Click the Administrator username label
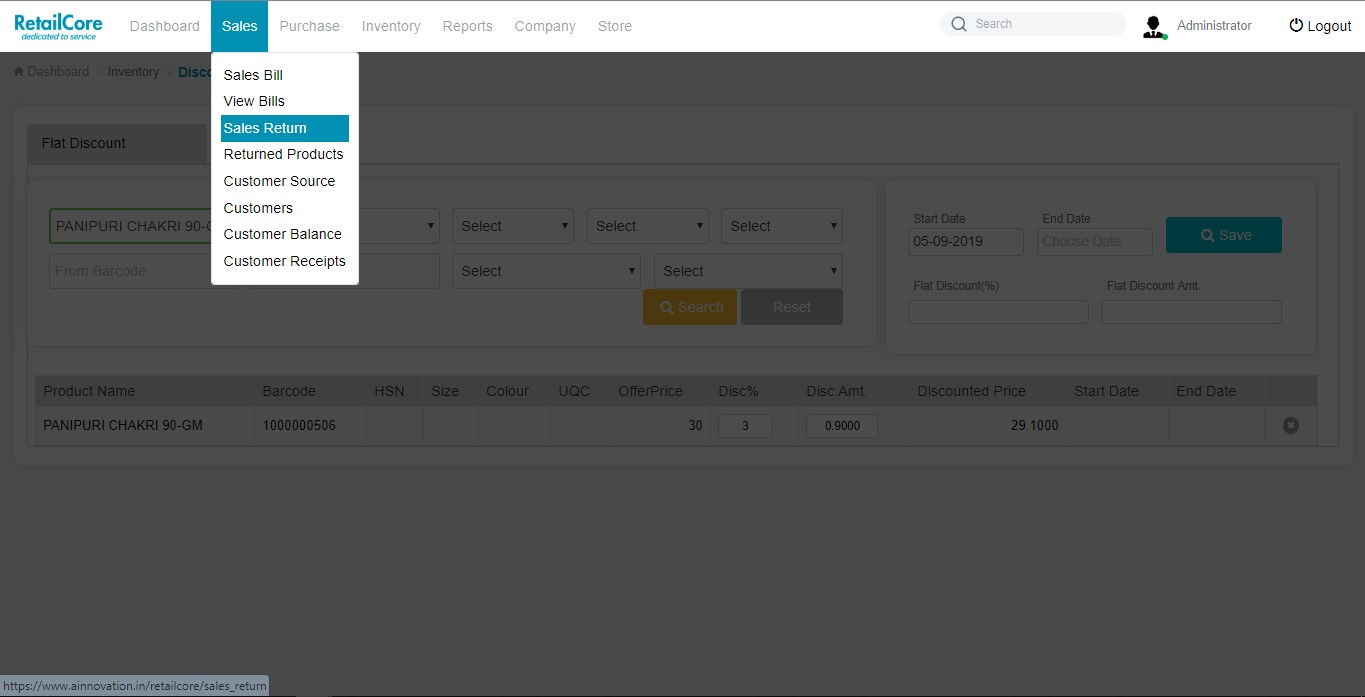 tap(1214, 26)
